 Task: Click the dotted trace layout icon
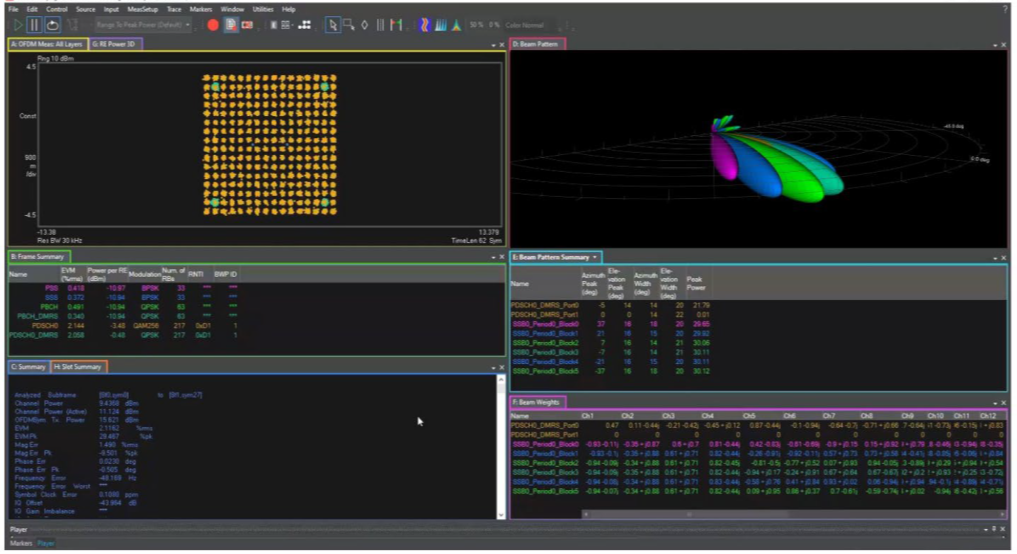click(x=305, y=25)
